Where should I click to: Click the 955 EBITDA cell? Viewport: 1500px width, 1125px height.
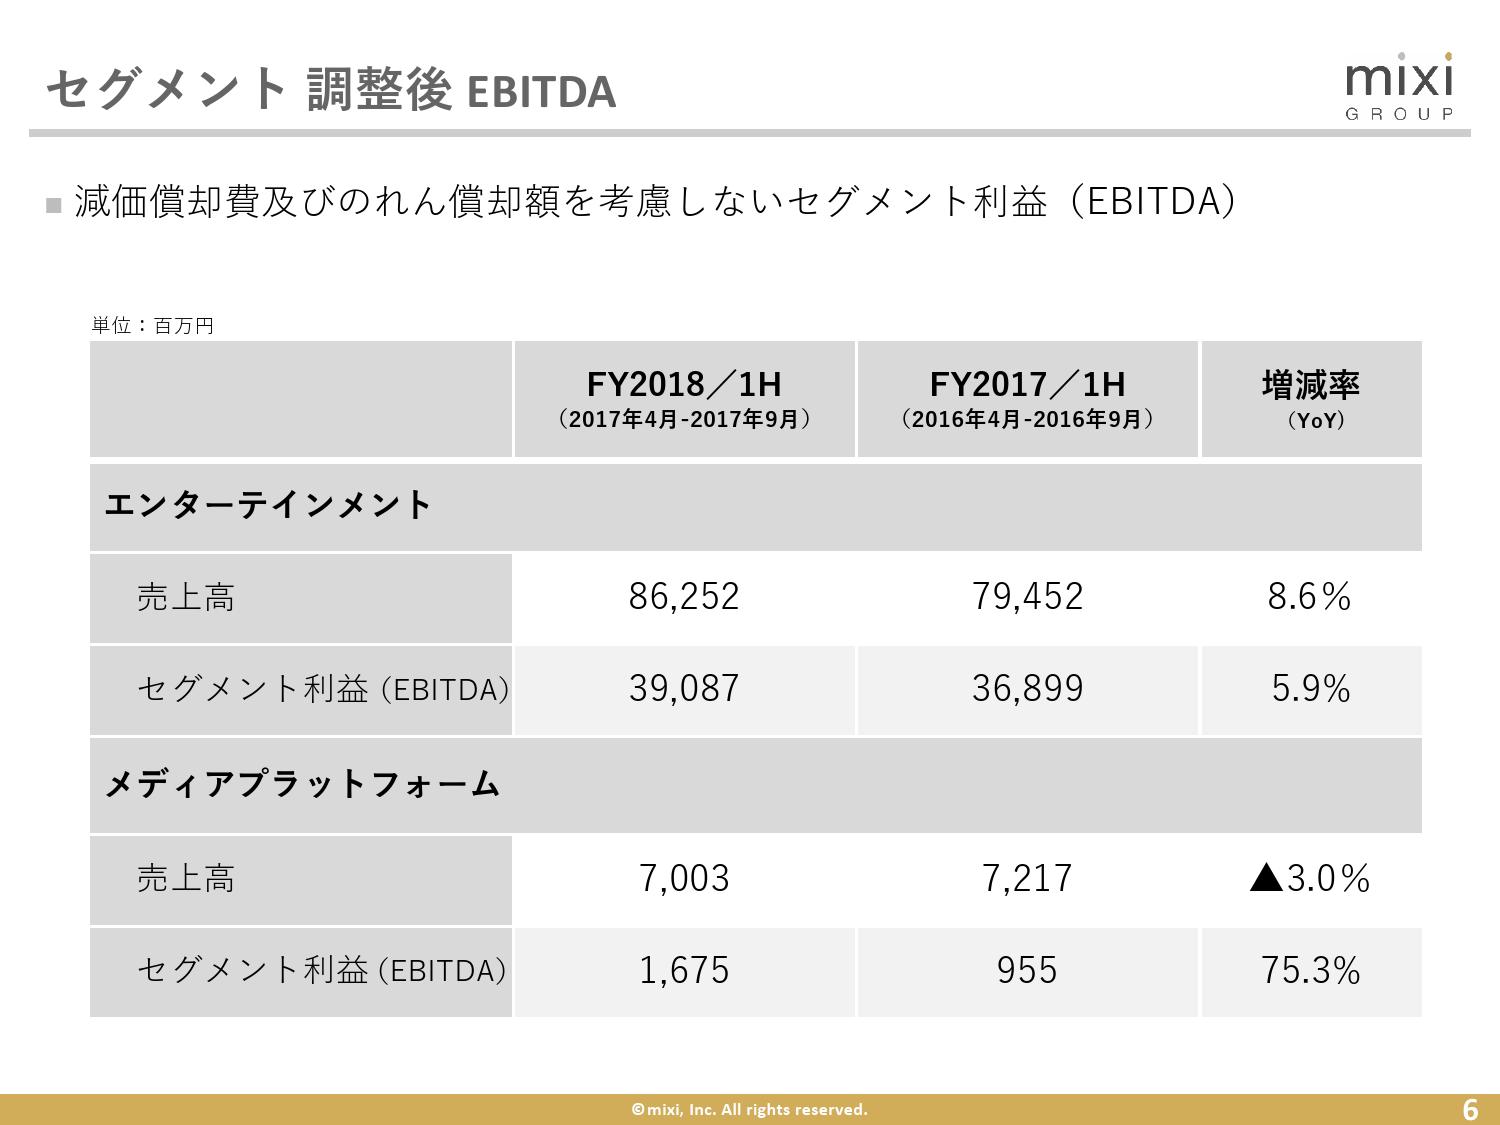[1027, 971]
